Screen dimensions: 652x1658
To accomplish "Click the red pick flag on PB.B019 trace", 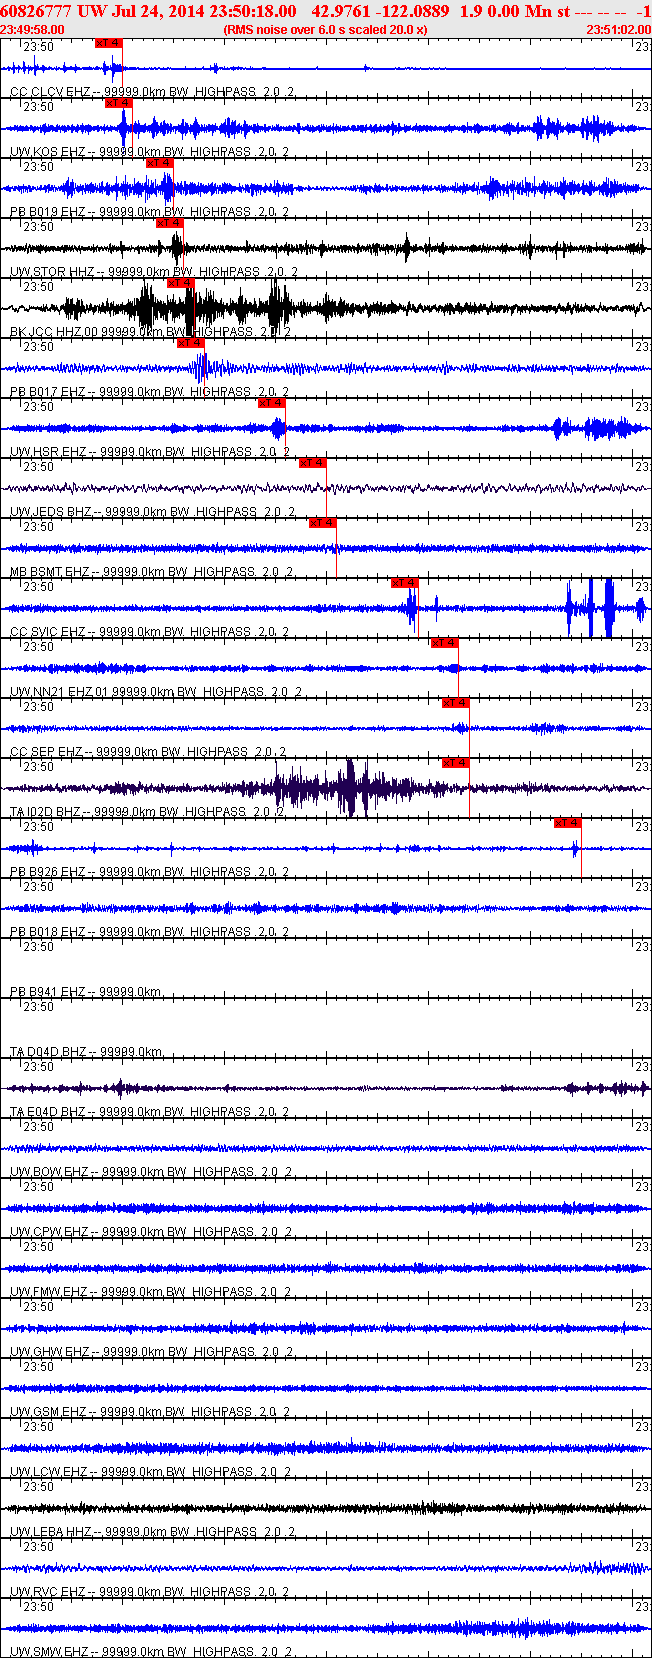I will 160,163.
